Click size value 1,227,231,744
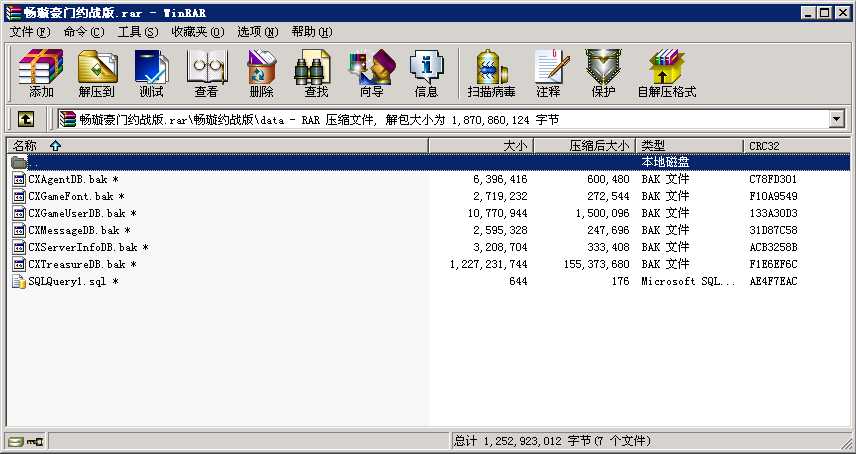This screenshot has height=454, width=856. (489, 265)
